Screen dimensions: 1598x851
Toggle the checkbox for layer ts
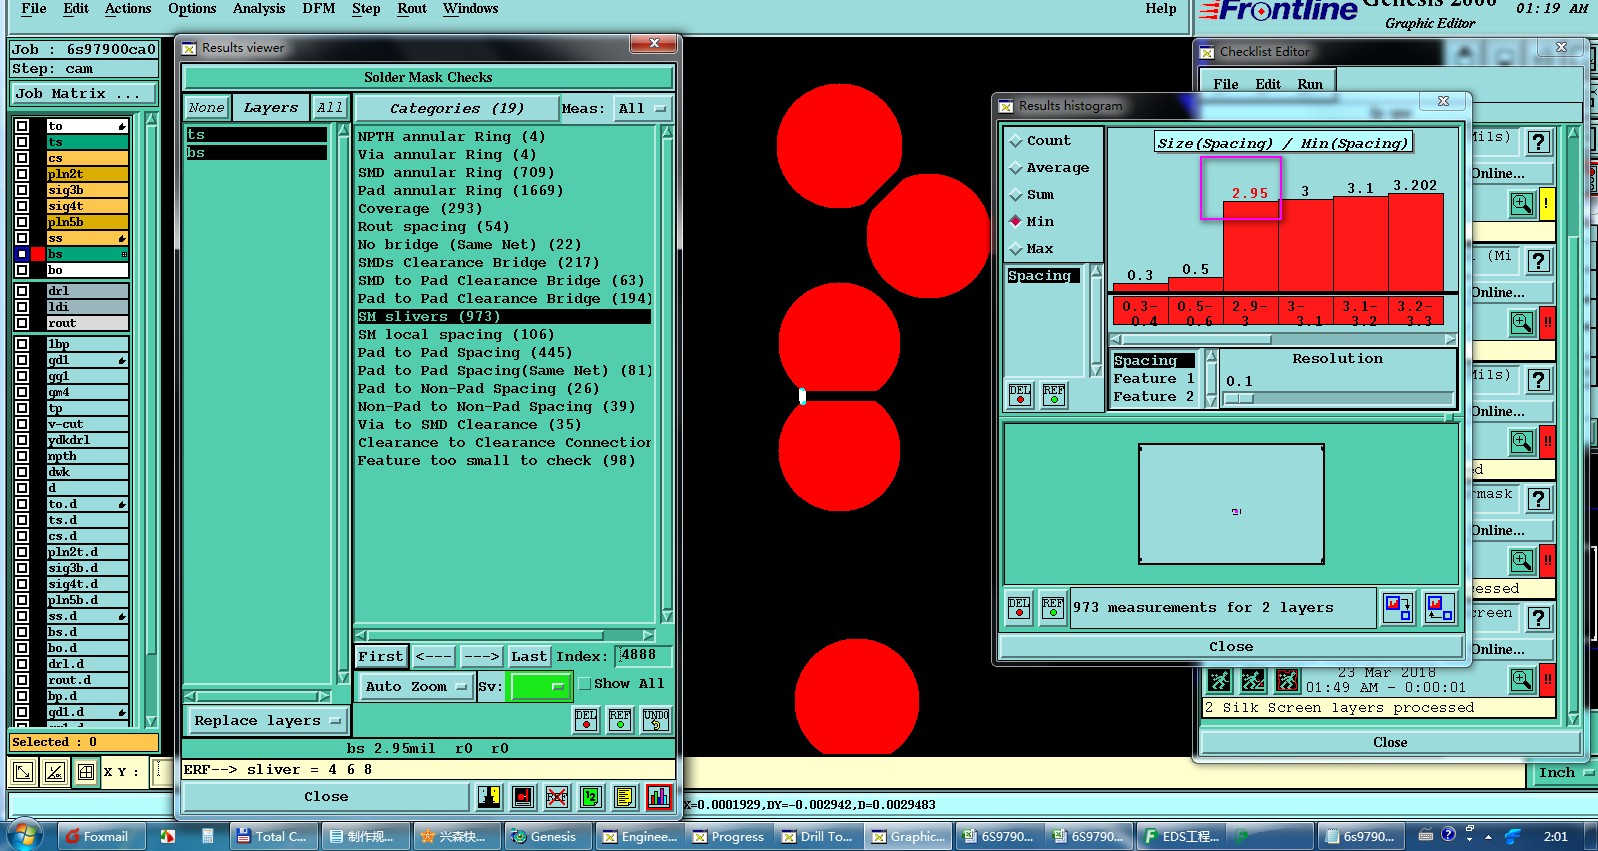tap(22, 142)
